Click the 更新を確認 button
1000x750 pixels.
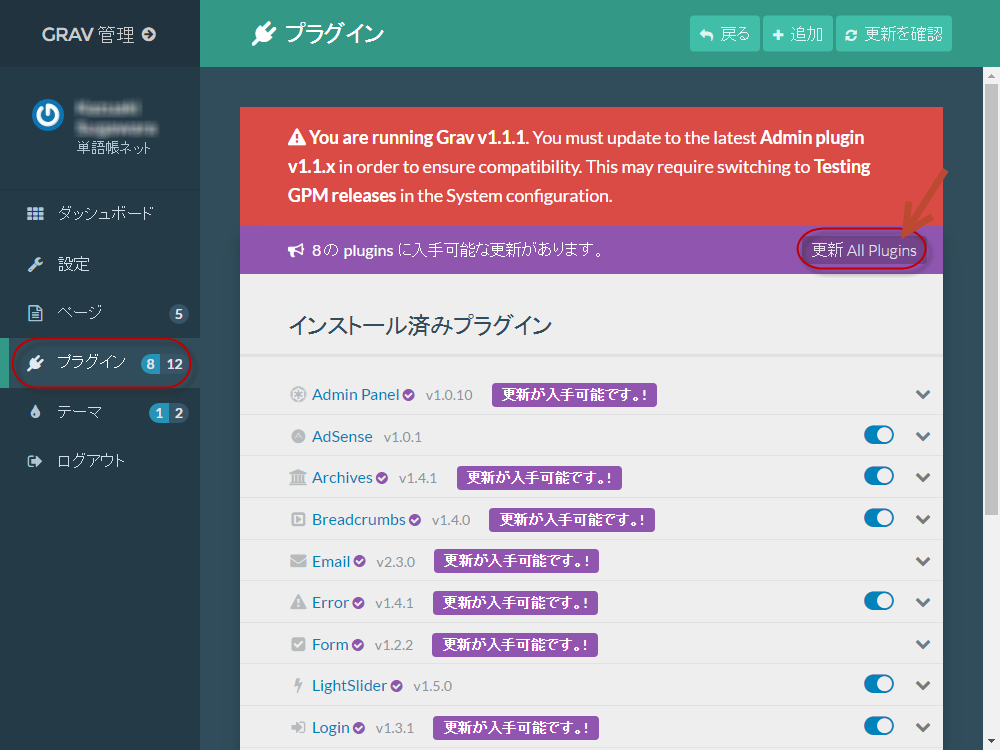click(893, 34)
